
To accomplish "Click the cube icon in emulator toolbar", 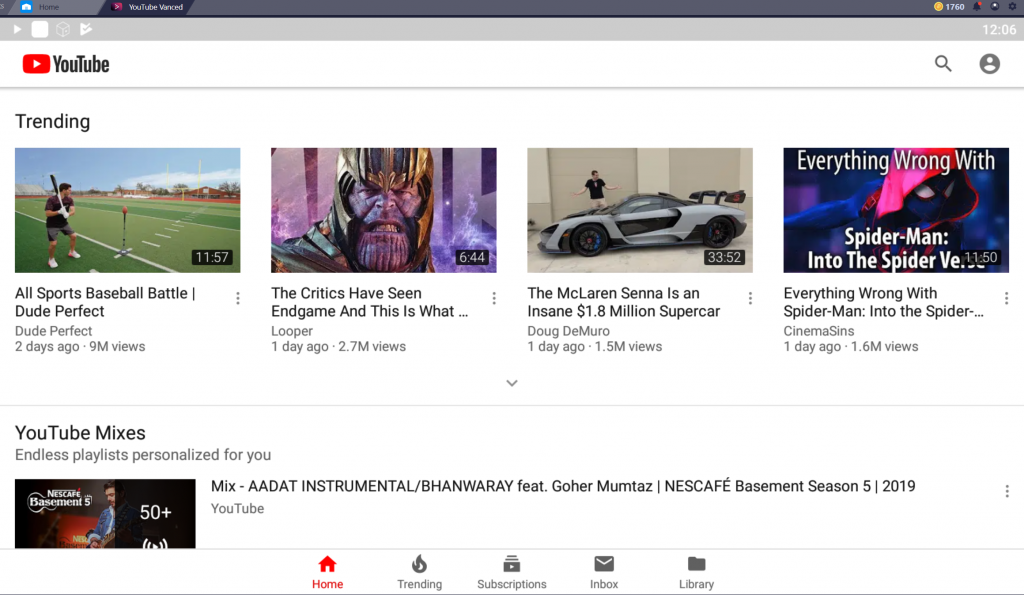I will [x=63, y=29].
